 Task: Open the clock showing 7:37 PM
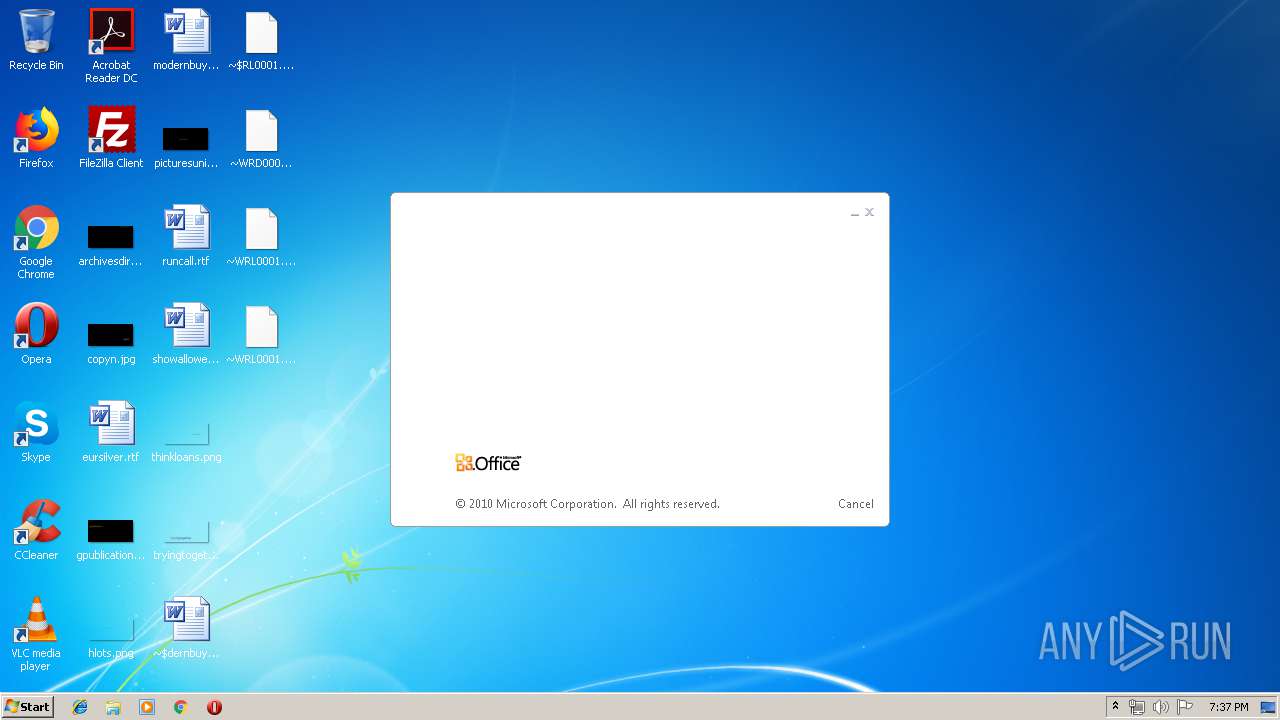click(x=1228, y=707)
